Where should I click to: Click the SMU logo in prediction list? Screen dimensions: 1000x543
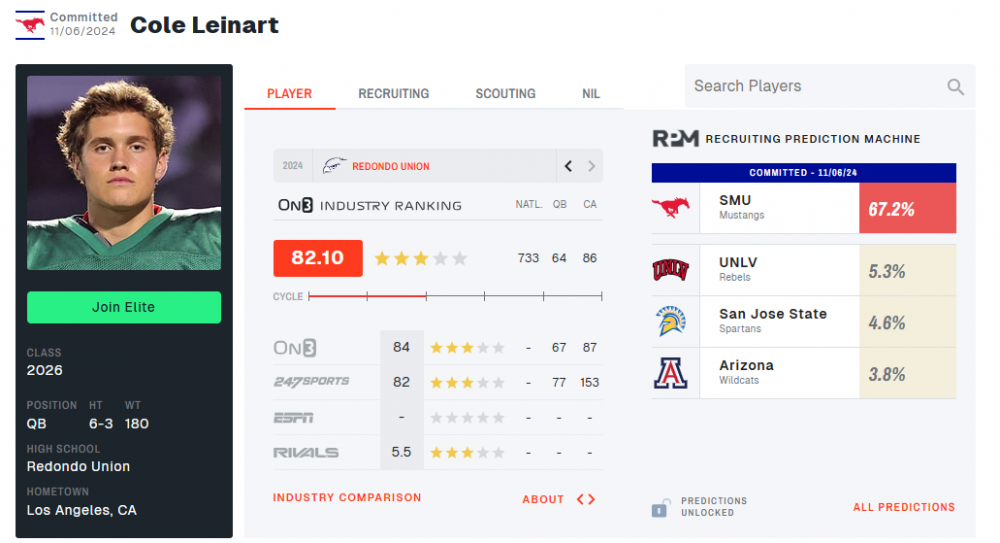pos(671,208)
